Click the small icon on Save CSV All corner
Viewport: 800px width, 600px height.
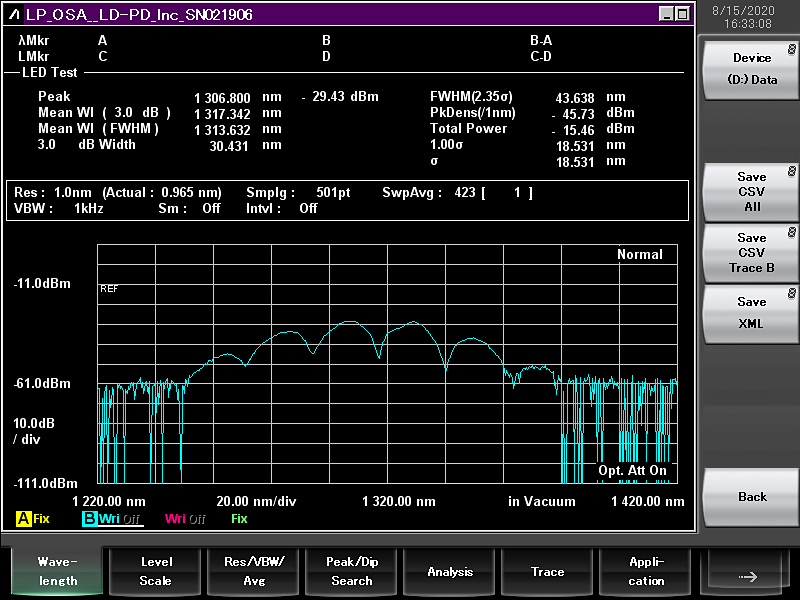coord(792,171)
